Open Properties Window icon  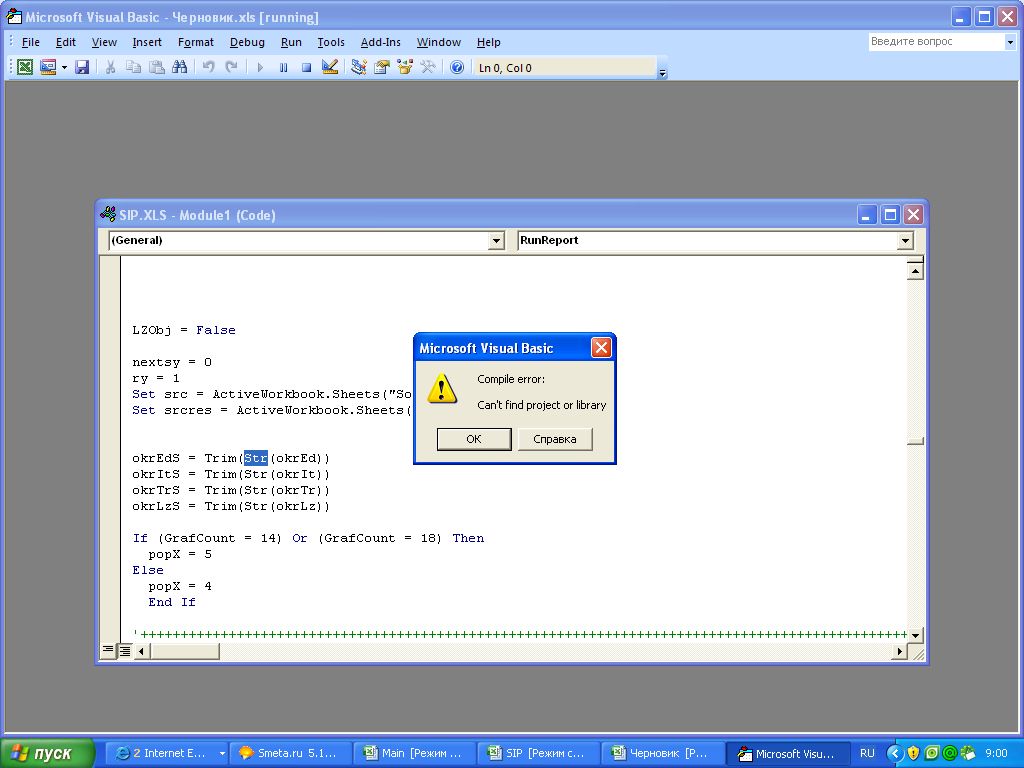(x=381, y=67)
